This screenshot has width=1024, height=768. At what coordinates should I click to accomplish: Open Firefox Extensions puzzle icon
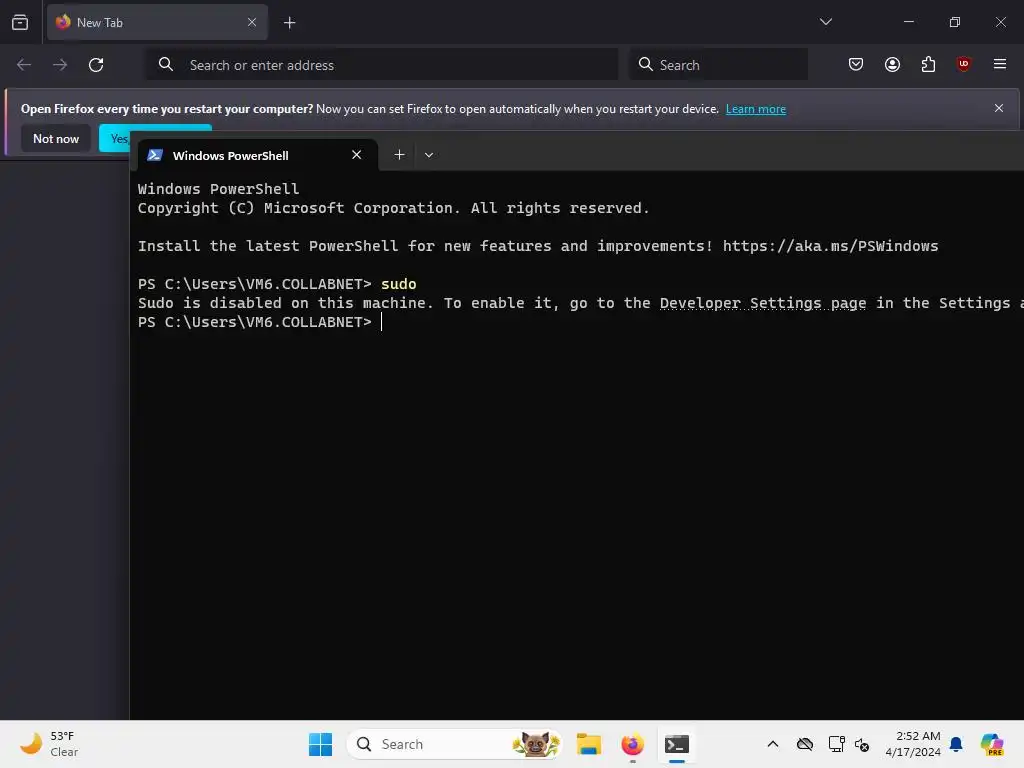pos(928,64)
